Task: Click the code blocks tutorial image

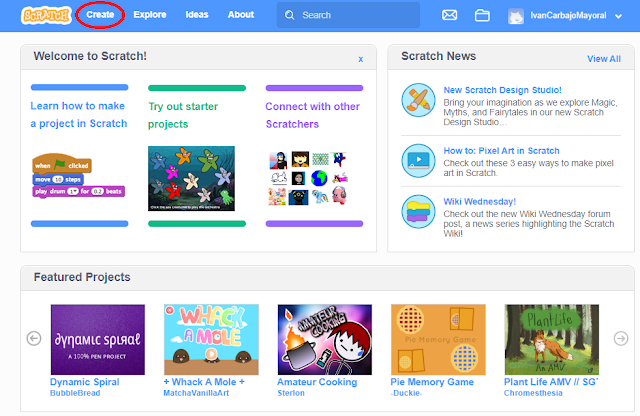Action: [x=79, y=176]
